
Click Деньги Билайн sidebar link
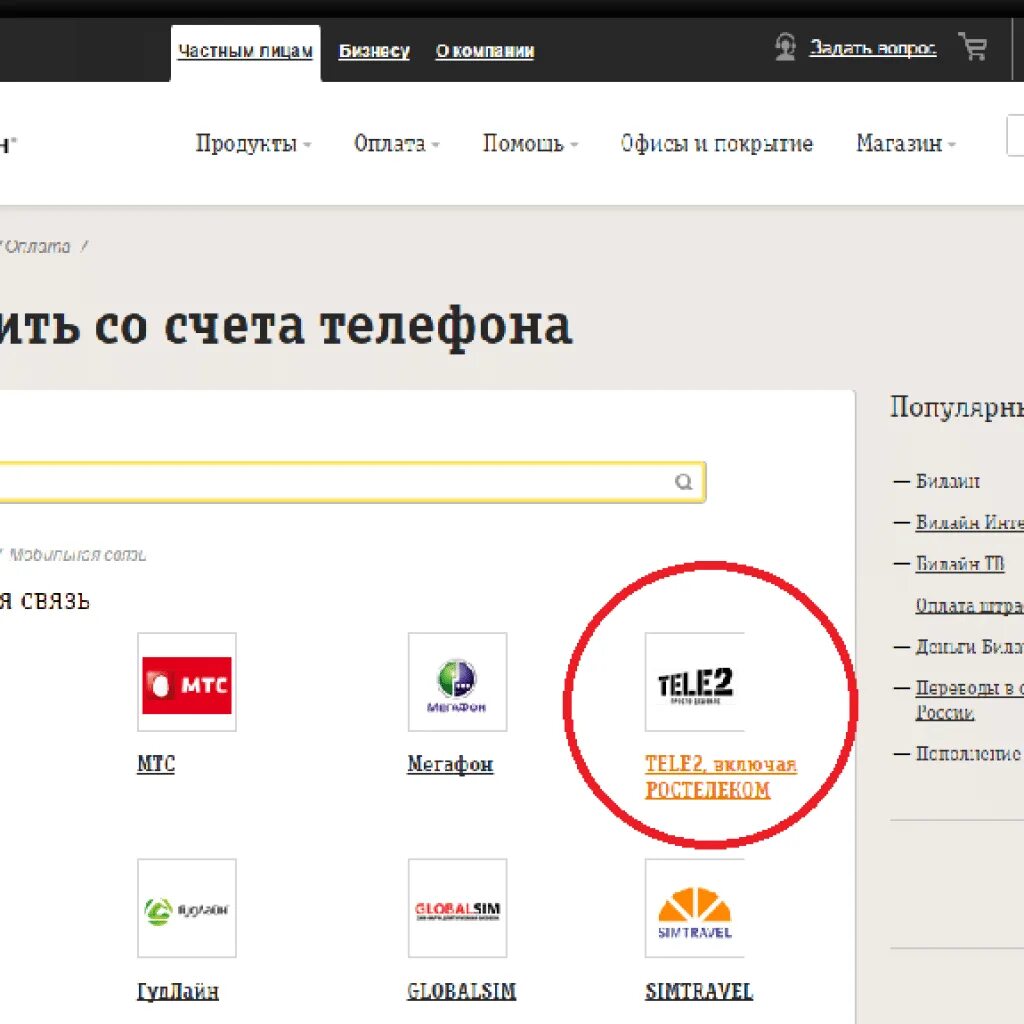click(969, 647)
